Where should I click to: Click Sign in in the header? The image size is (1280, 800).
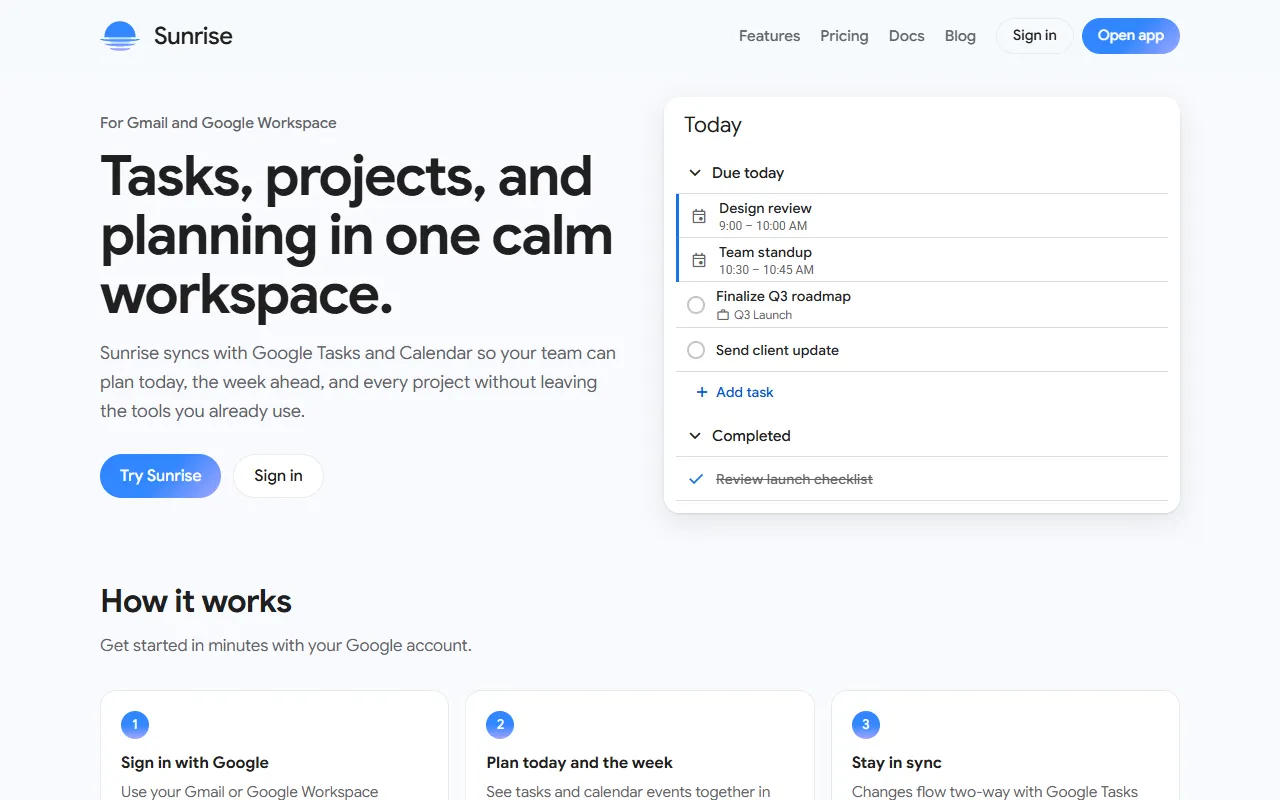click(1034, 36)
